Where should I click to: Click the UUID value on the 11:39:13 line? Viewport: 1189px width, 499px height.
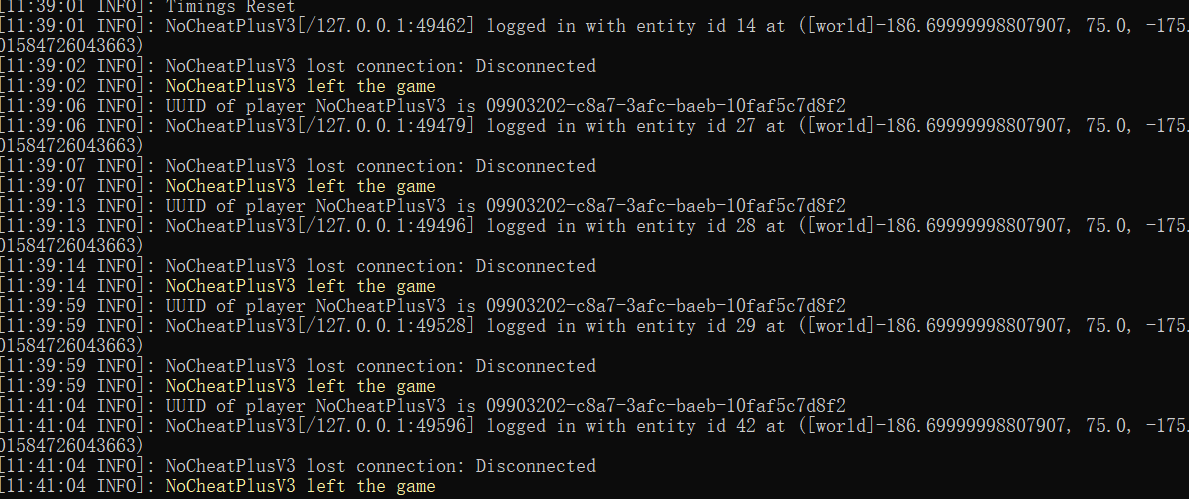coord(666,206)
